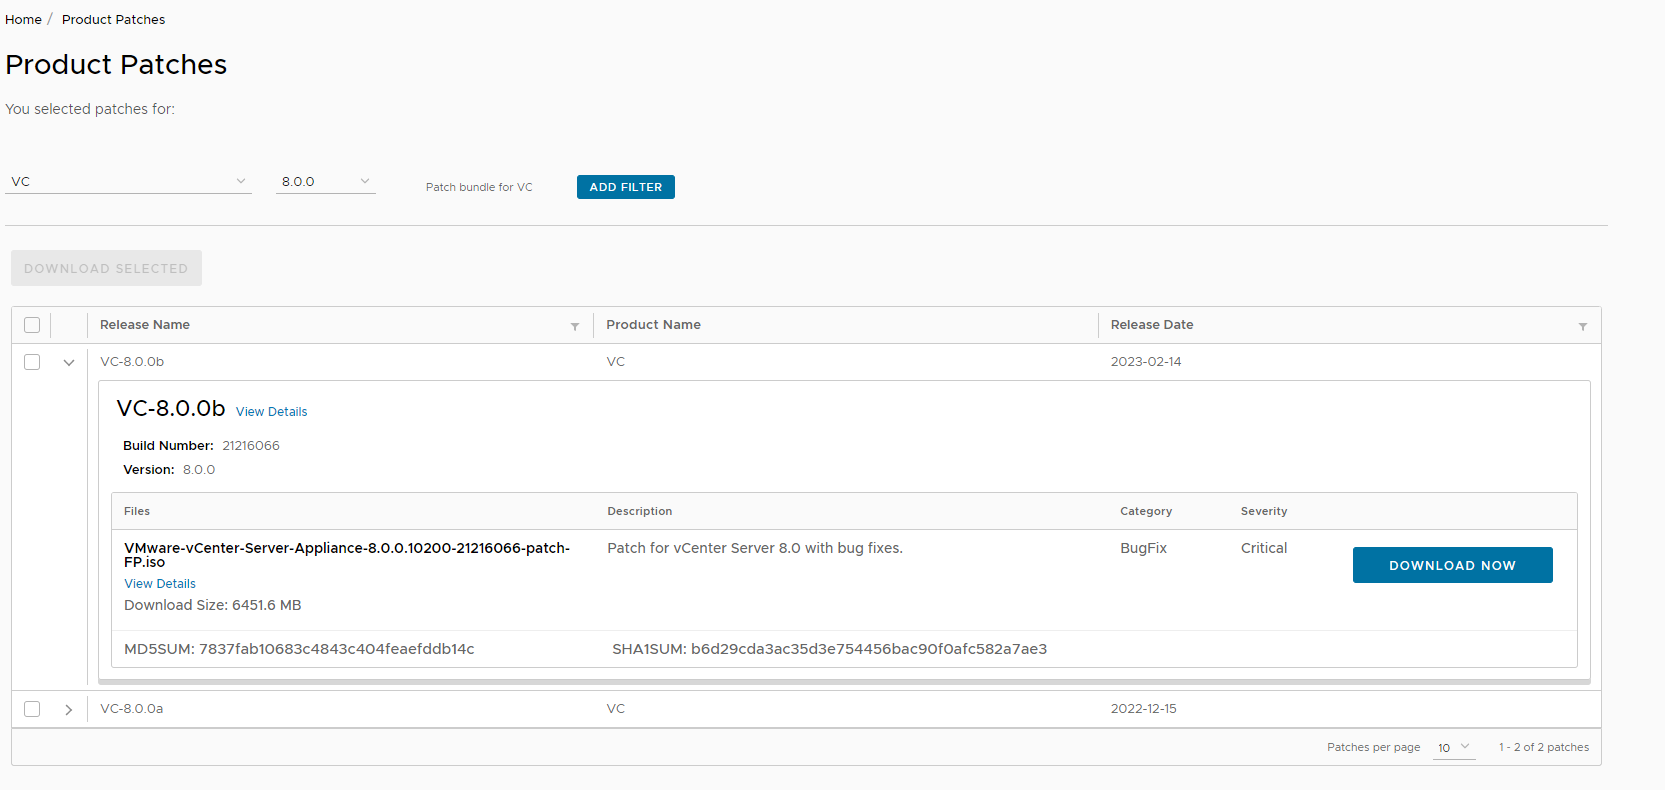Go to Home breadcrumb link
Viewport: 1665px width, 790px height.
pos(23,19)
